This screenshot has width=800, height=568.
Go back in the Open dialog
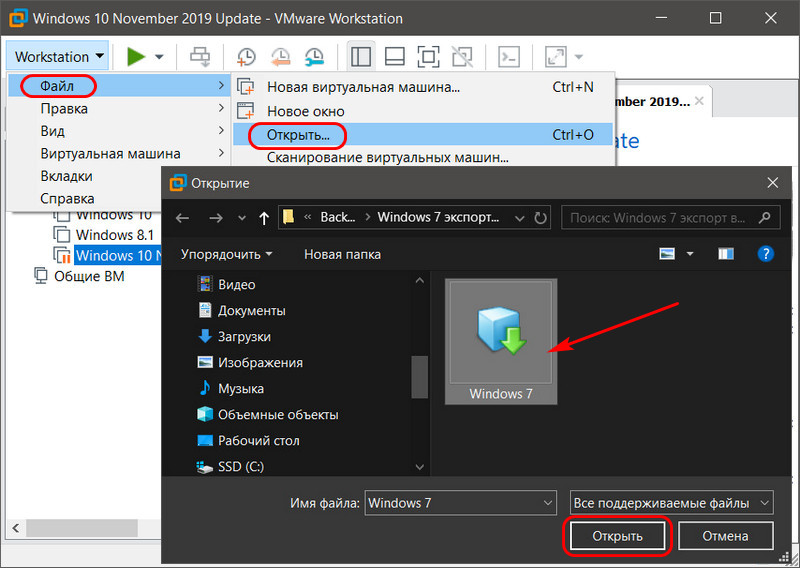(x=183, y=218)
